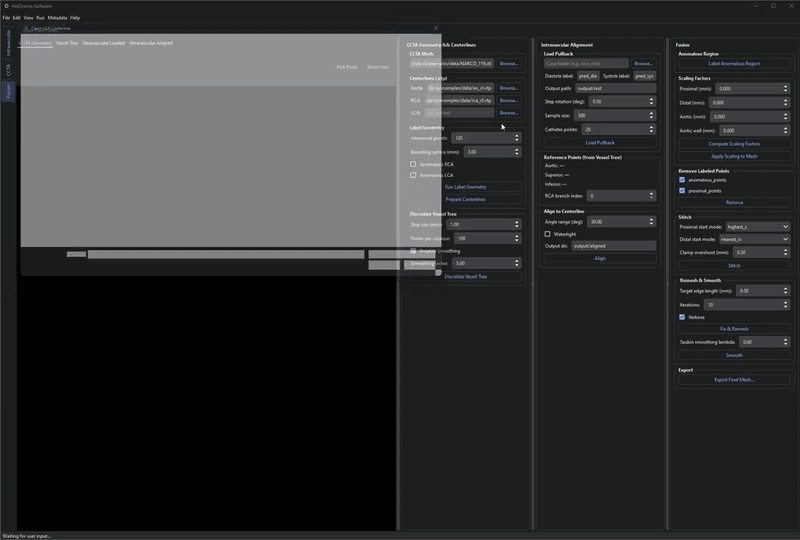Adjust the Sample size stepper arrows
Viewport: 800px width, 540px height.
tap(652, 115)
